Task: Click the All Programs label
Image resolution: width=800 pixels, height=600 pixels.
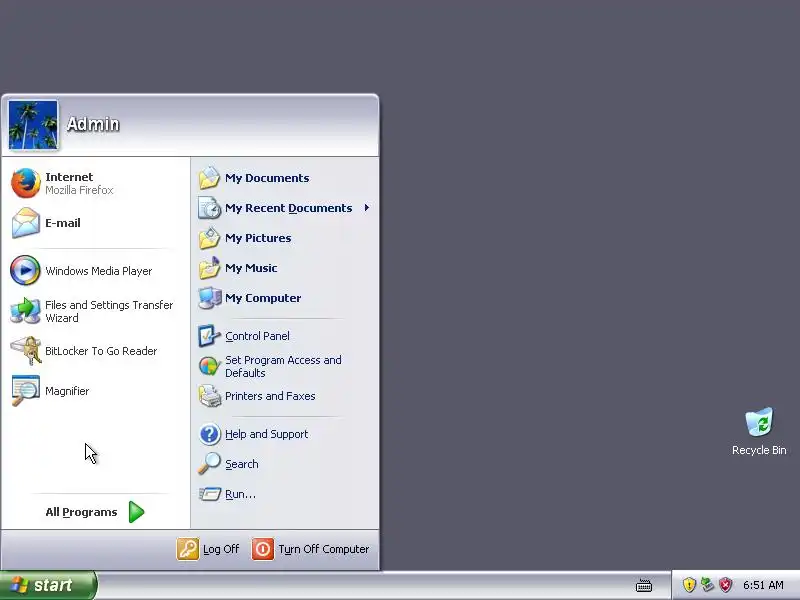Action: coord(81,512)
